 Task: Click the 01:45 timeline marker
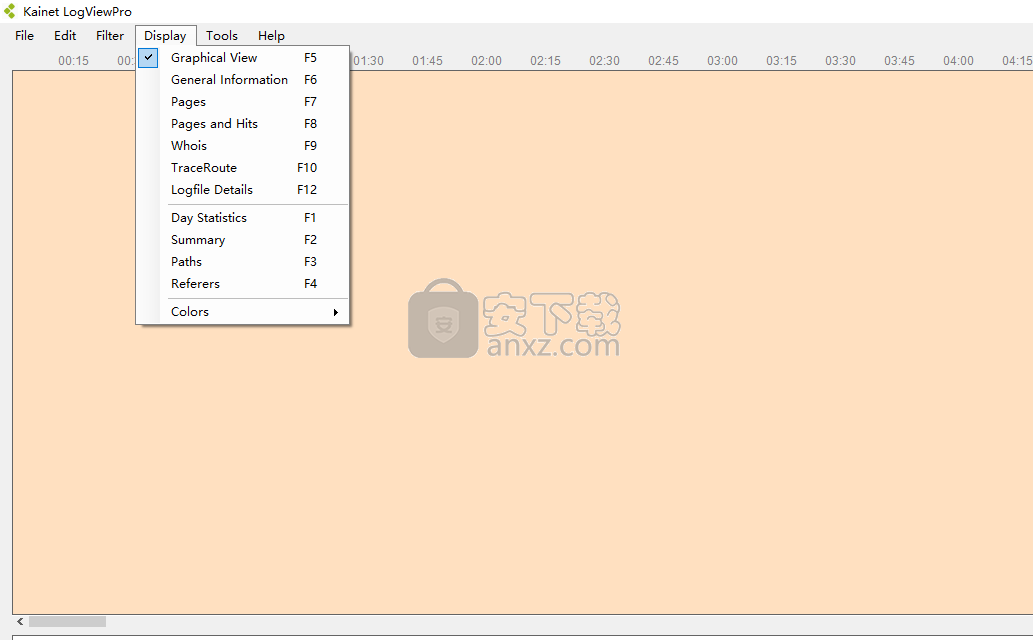pyautogui.click(x=427, y=61)
